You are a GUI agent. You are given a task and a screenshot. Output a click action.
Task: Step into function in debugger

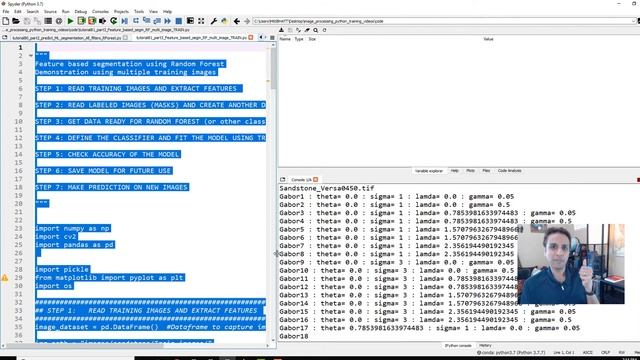(147, 21)
